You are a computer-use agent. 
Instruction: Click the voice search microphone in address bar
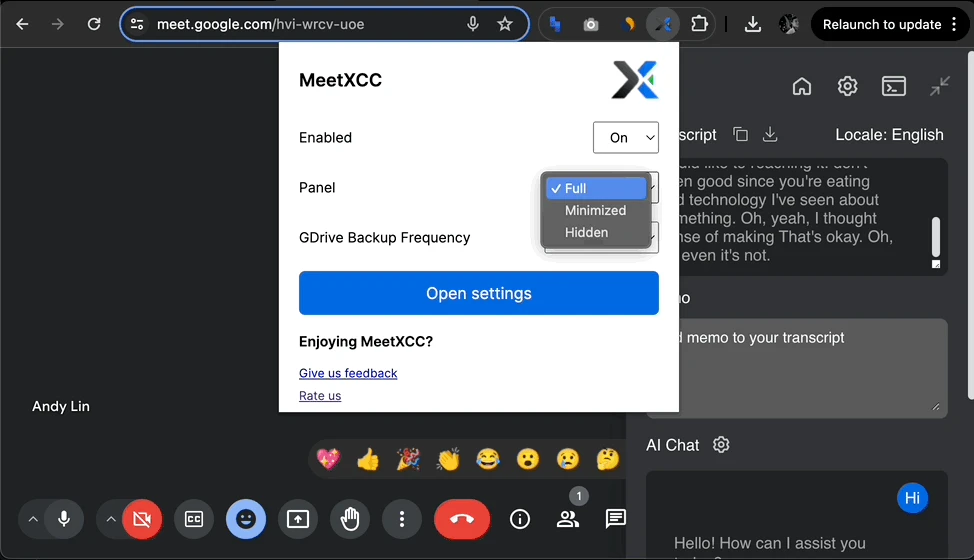point(473,24)
